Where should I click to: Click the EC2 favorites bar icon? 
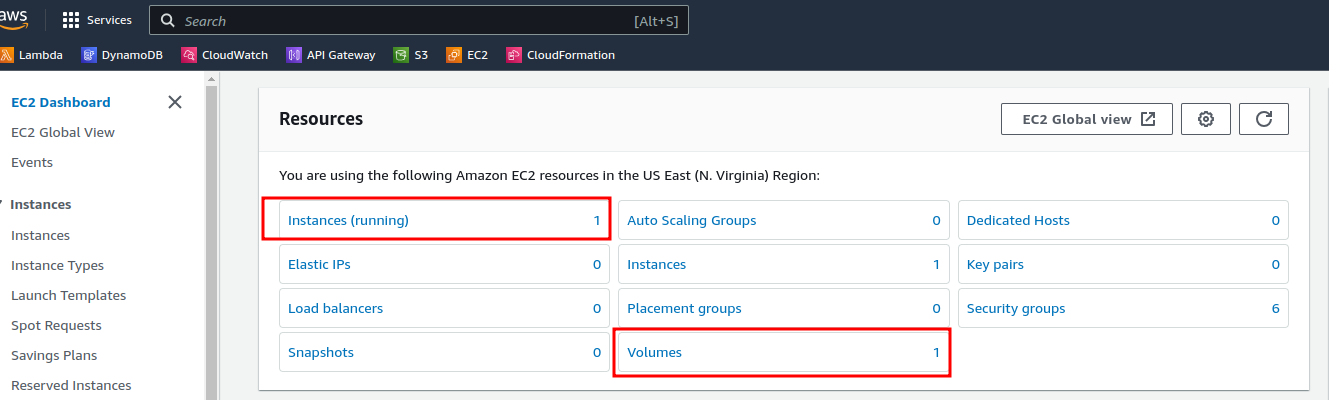(x=454, y=55)
